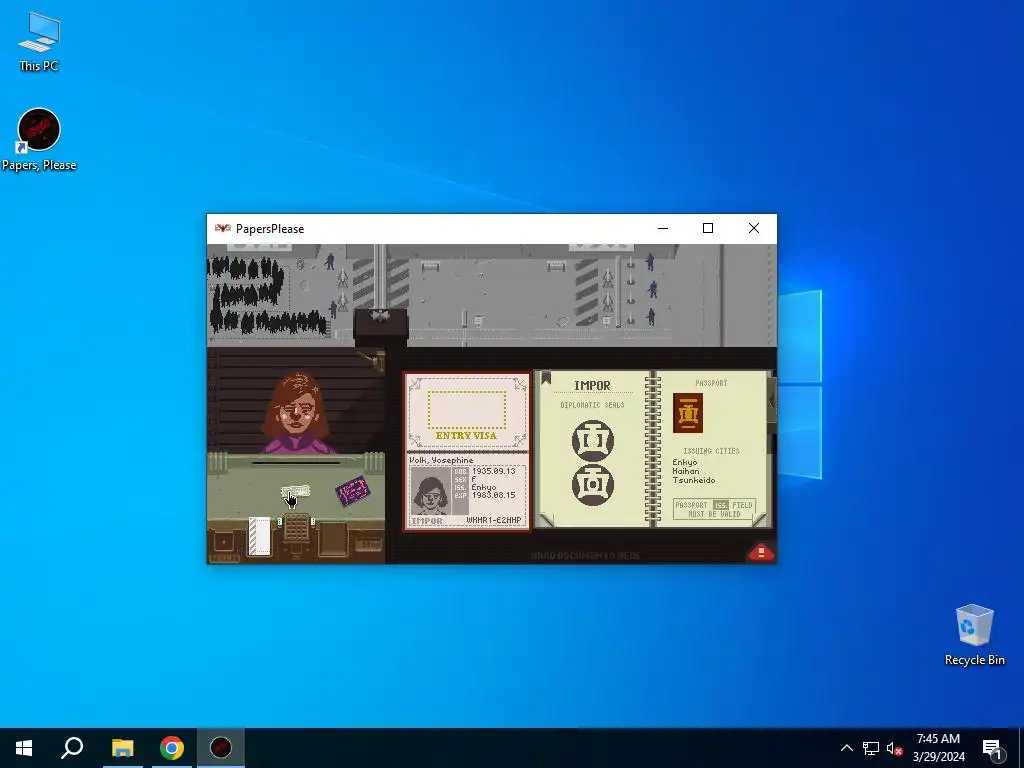This screenshot has height=768, width=1024.
Task: Open the This PC desktop icon
Action: click(x=39, y=42)
